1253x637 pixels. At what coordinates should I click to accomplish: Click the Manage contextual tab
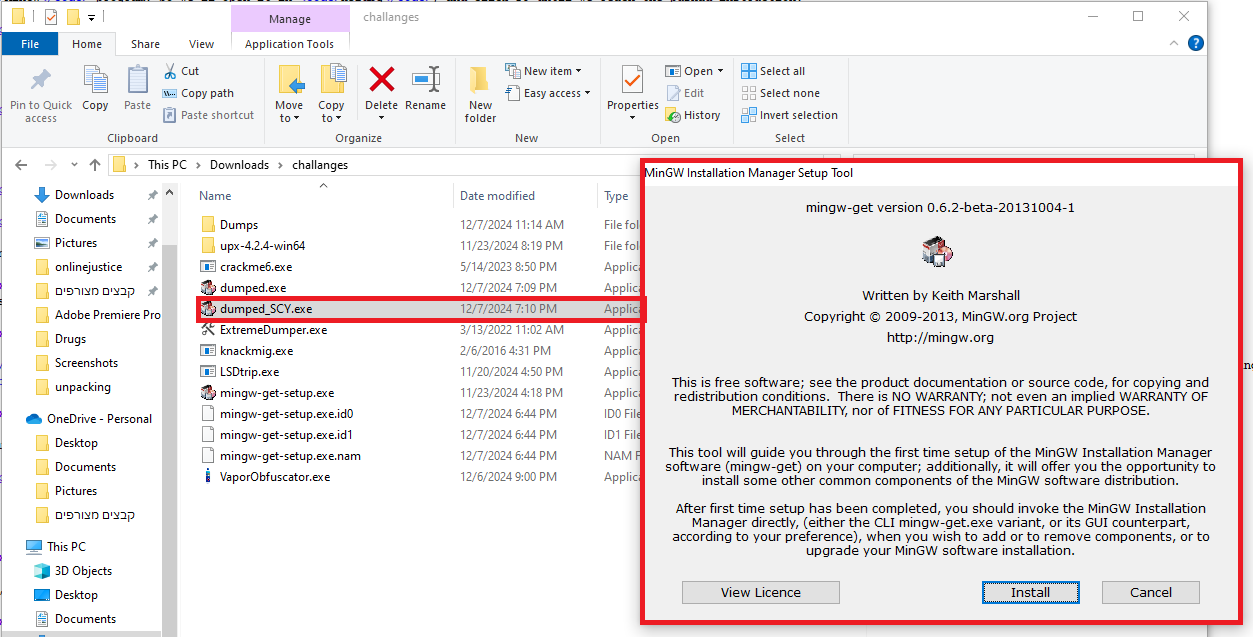point(289,18)
